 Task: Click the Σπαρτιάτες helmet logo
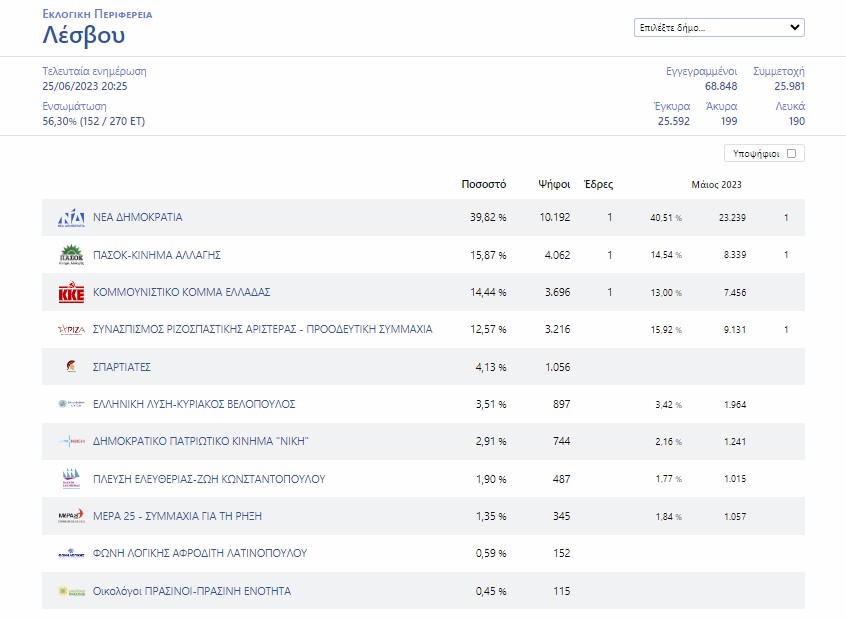(71, 366)
